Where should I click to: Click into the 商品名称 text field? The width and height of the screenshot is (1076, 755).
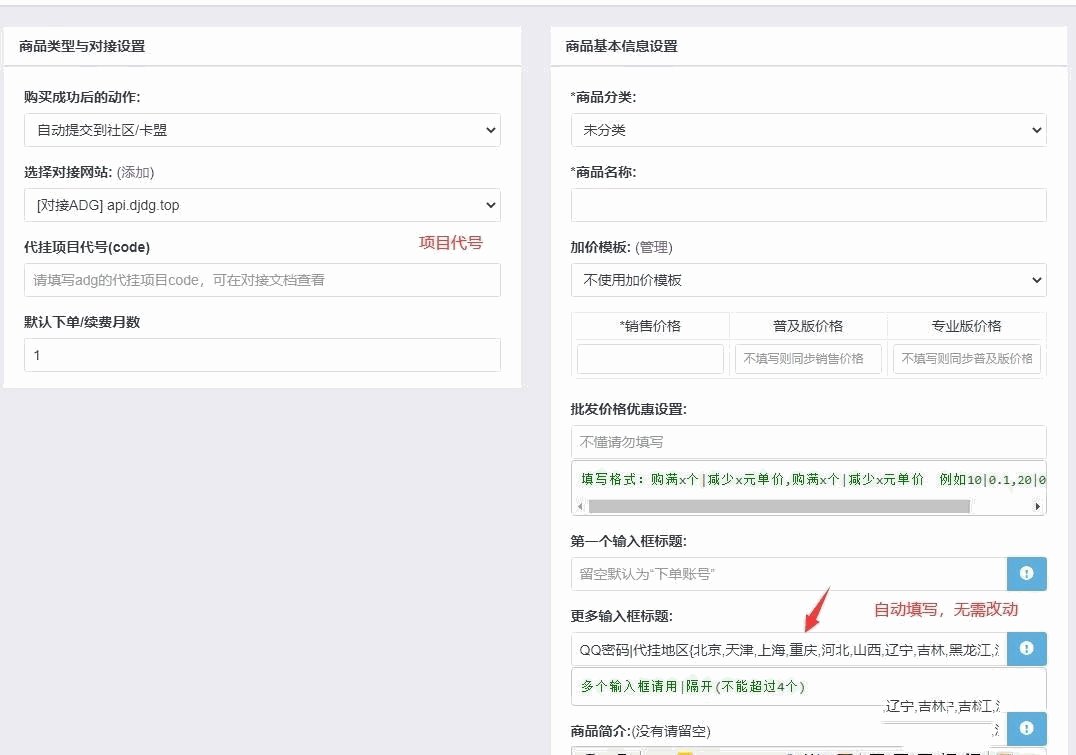pos(808,205)
